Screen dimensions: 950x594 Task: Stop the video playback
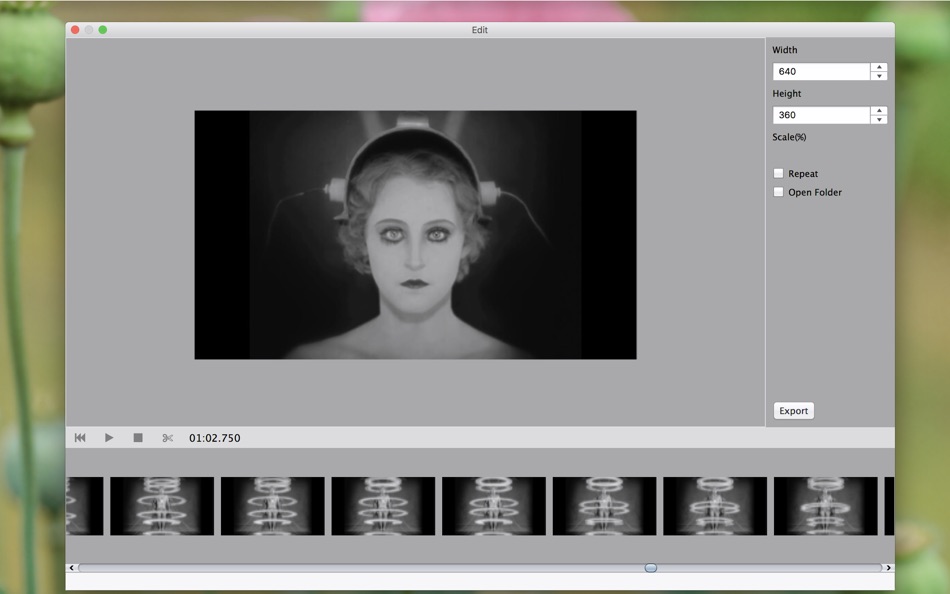pos(138,438)
